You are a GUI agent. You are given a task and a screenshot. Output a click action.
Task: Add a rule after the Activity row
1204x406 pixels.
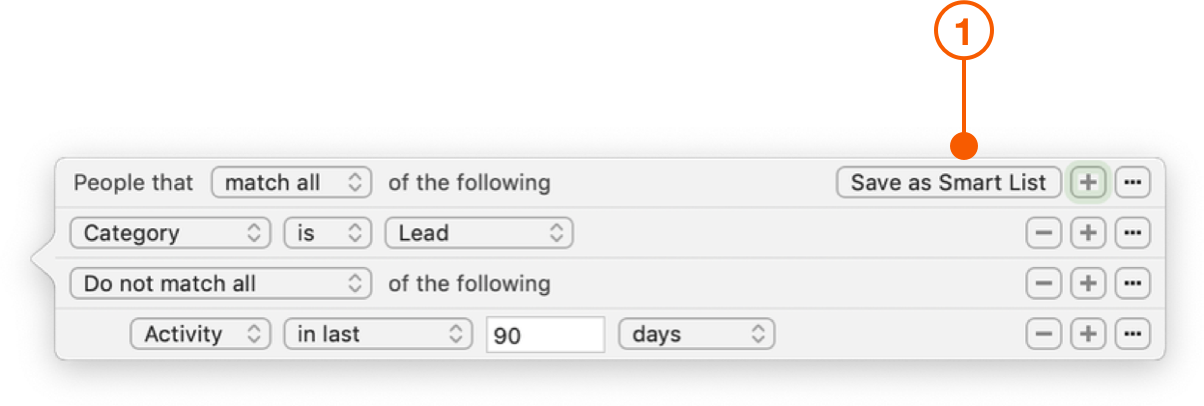tap(1088, 334)
